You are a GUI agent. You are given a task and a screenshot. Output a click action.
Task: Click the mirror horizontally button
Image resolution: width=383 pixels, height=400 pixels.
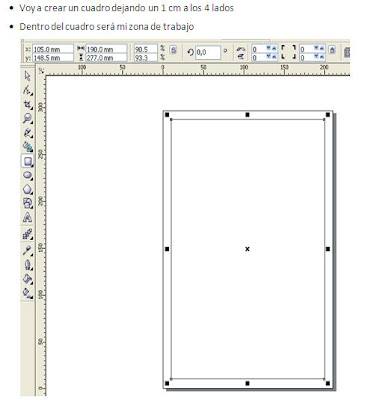click(241, 49)
